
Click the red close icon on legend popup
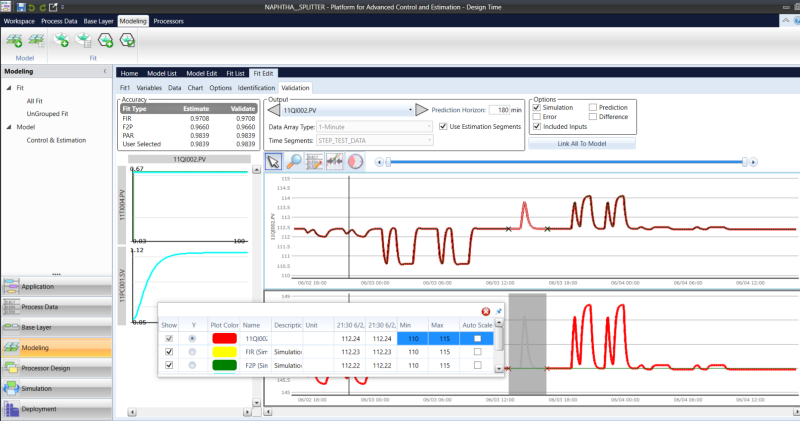point(486,311)
